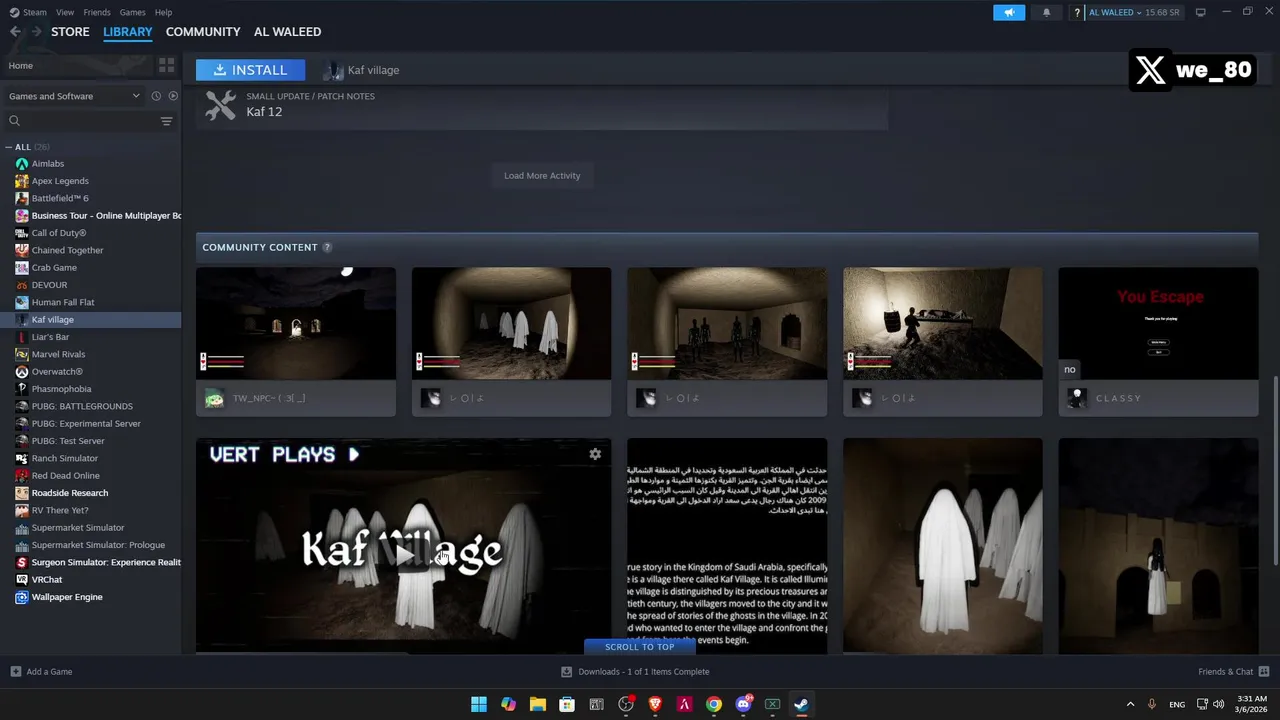Open Big Picture mode monitor icon
The height and width of the screenshot is (720, 1280).
[1201, 12]
